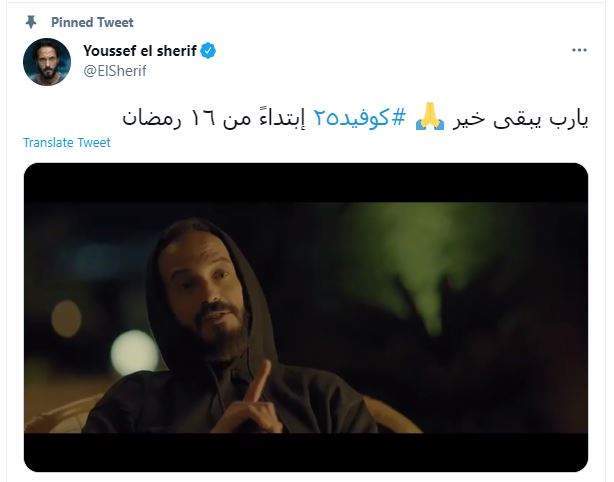614x482 pixels.
Task: Click the white bokeh light in video
Action: coord(134,352)
